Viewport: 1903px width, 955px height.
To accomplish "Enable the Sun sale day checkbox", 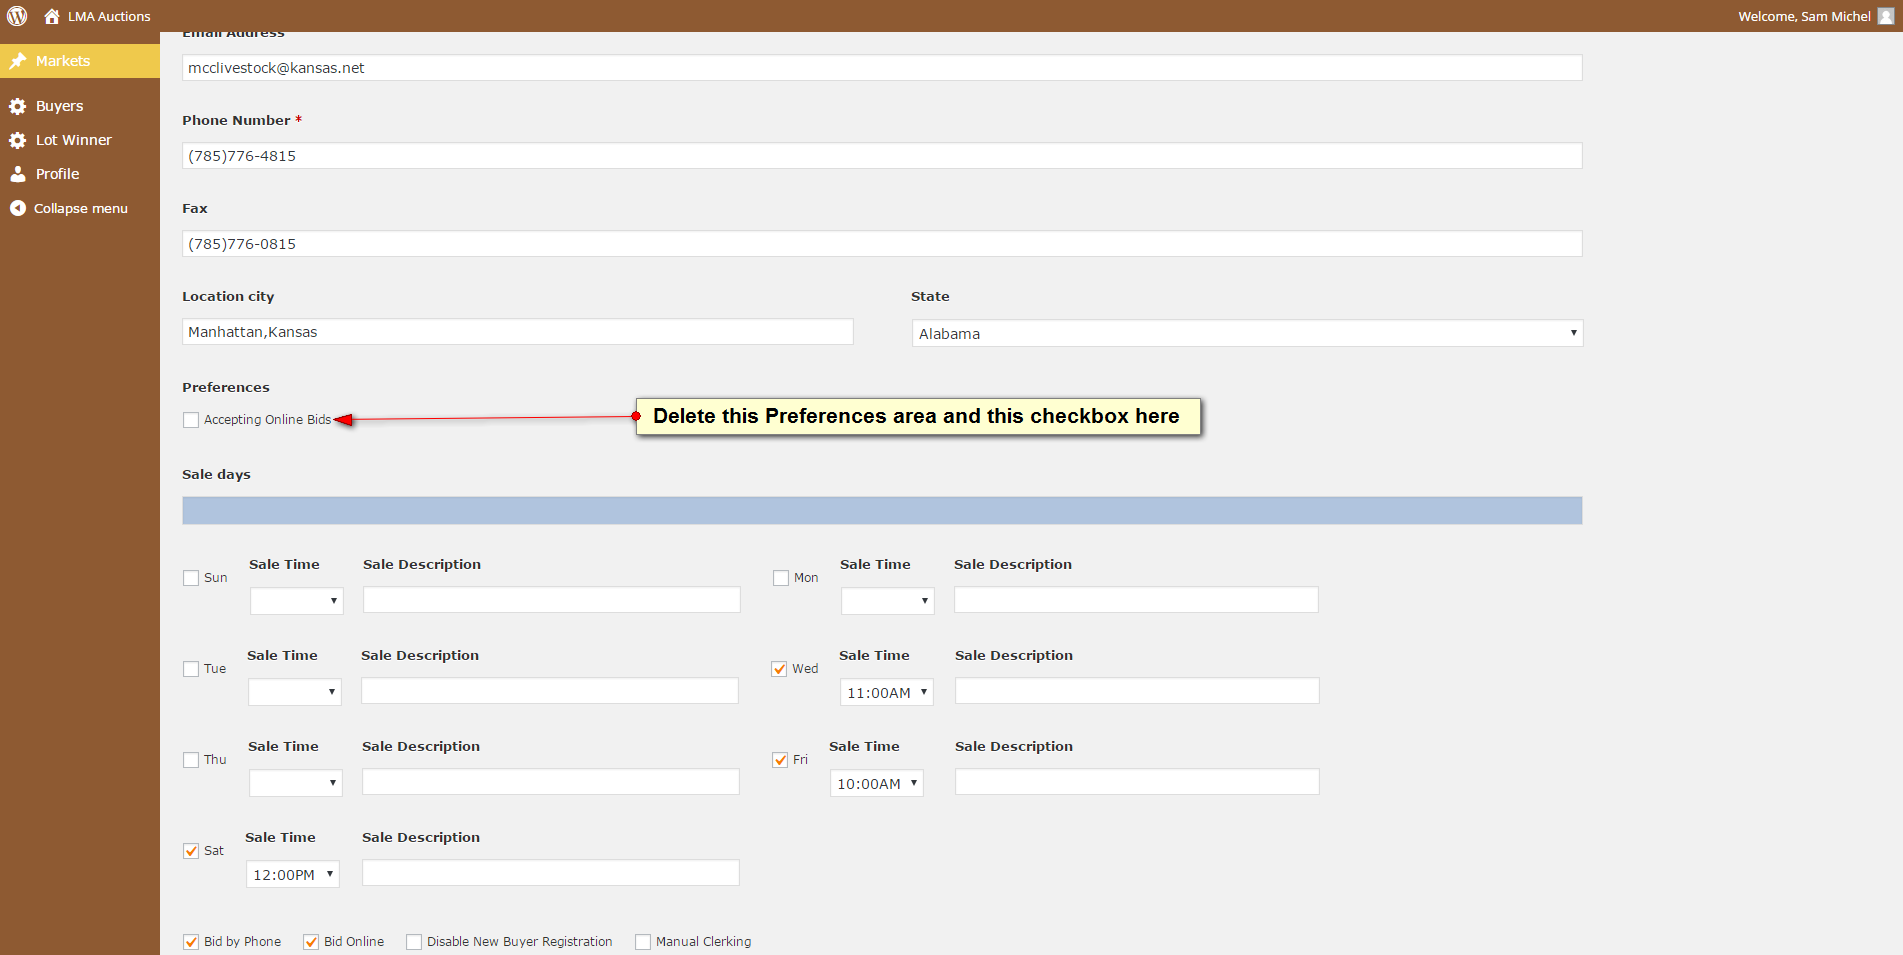I will click(x=191, y=578).
